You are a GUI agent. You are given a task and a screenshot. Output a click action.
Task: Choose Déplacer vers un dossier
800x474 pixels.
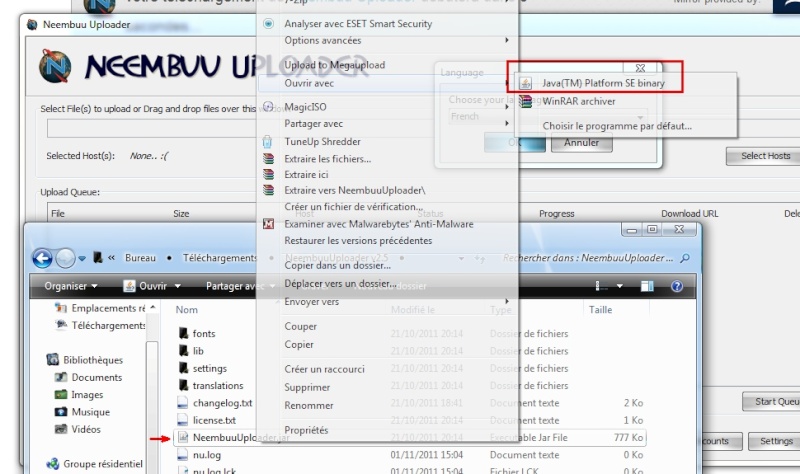[x=340, y=283]
